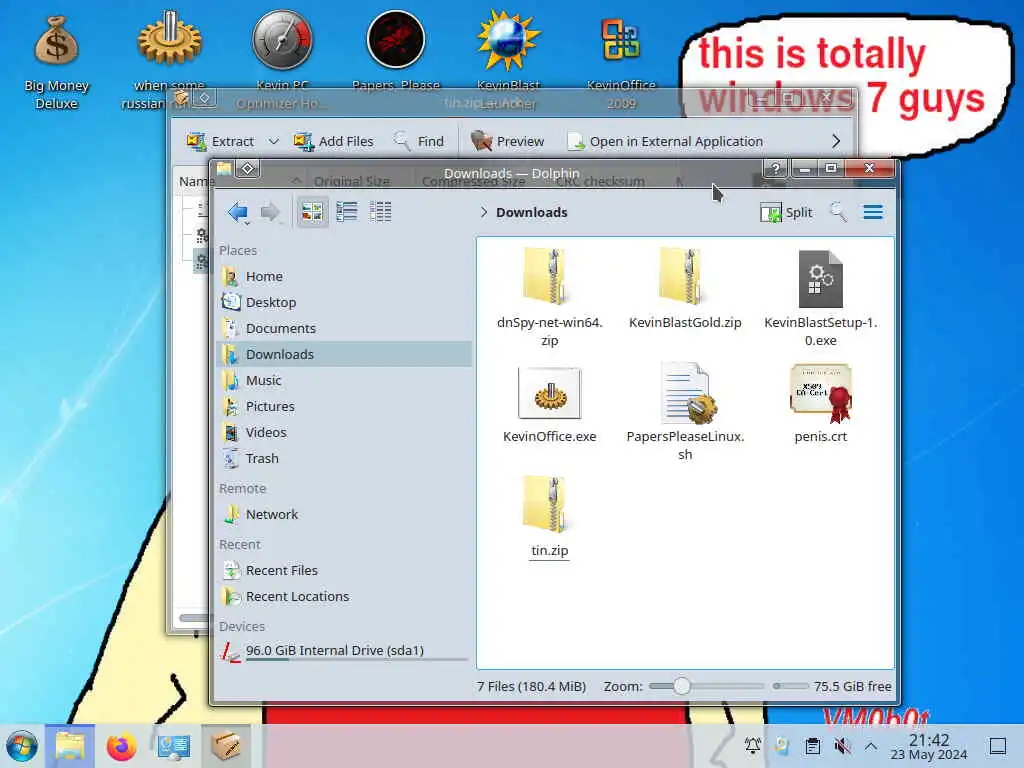The height and width of the screenshot is (768, 1024).
Task: Select Downloads in Places panel
Action: point(344,354)
